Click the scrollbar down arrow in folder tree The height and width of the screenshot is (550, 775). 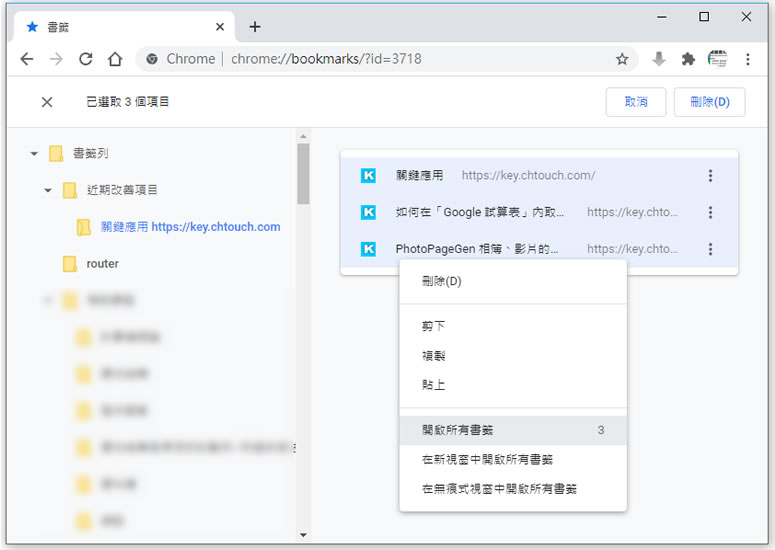[x=303, y=535]
